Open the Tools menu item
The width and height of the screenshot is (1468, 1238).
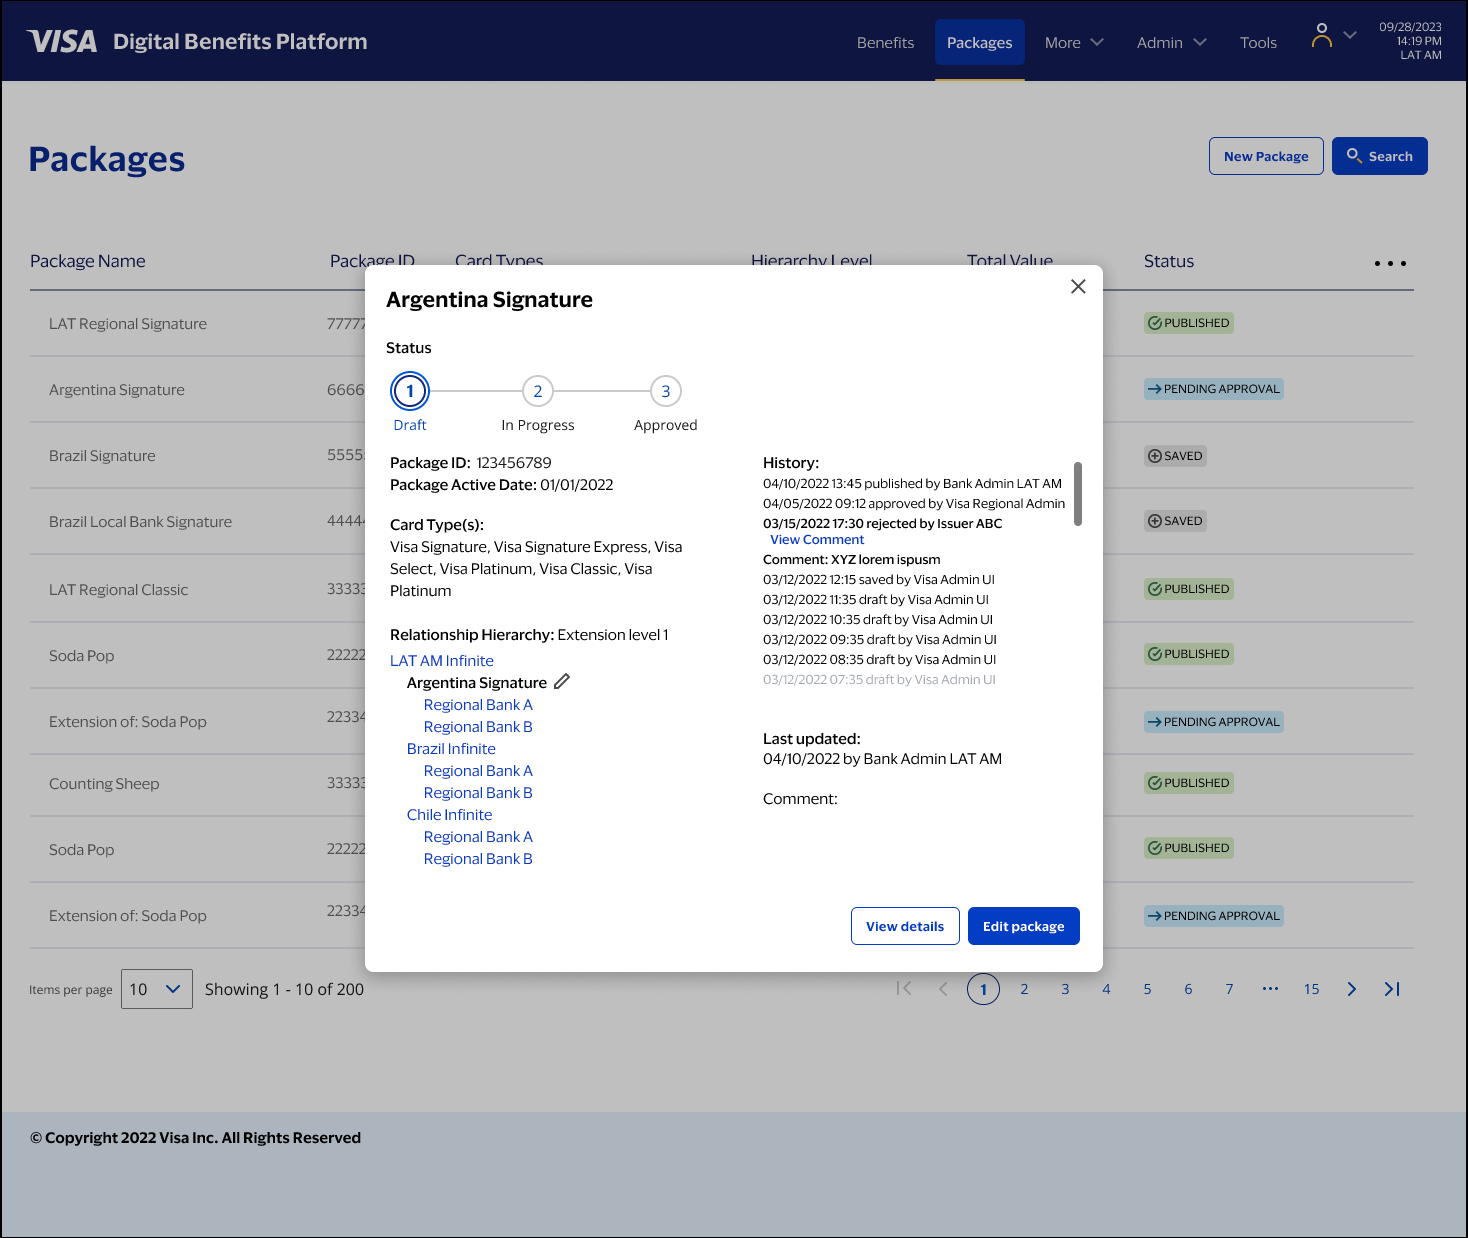coord(1258,43)
